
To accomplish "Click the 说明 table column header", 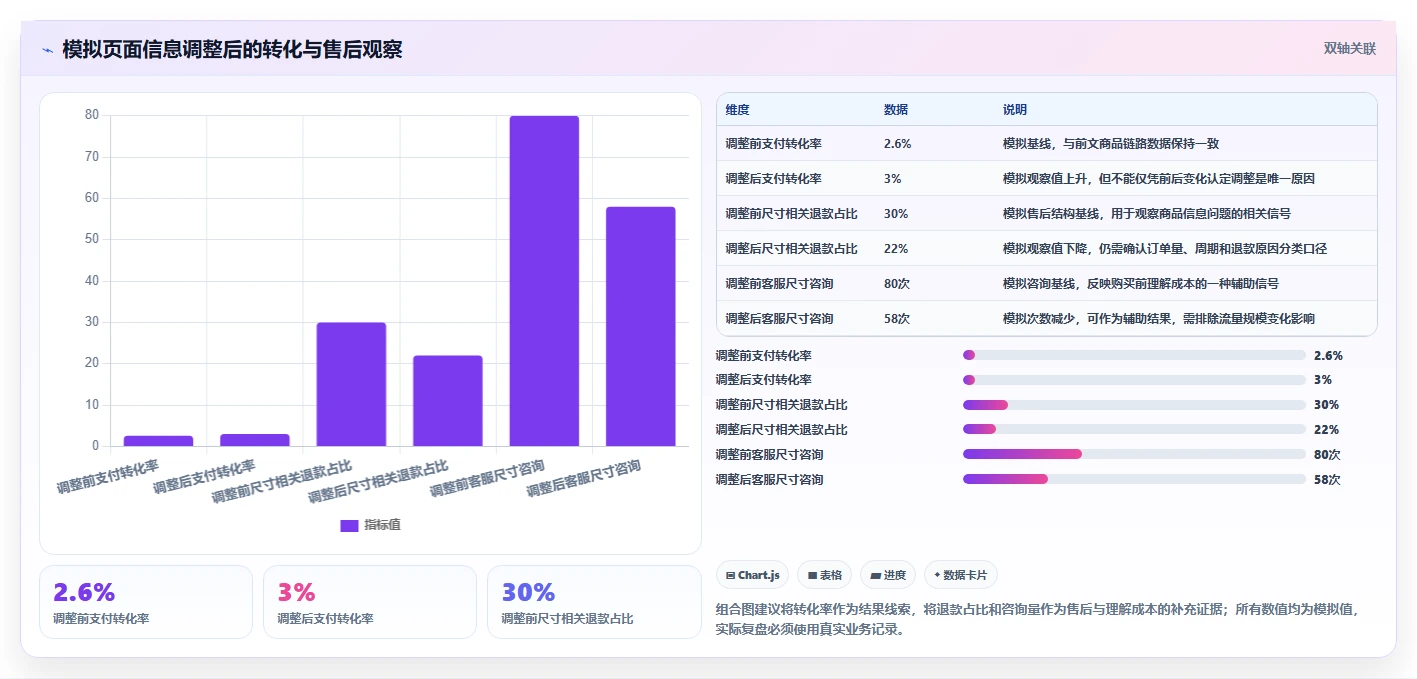I will point(1015,110).
